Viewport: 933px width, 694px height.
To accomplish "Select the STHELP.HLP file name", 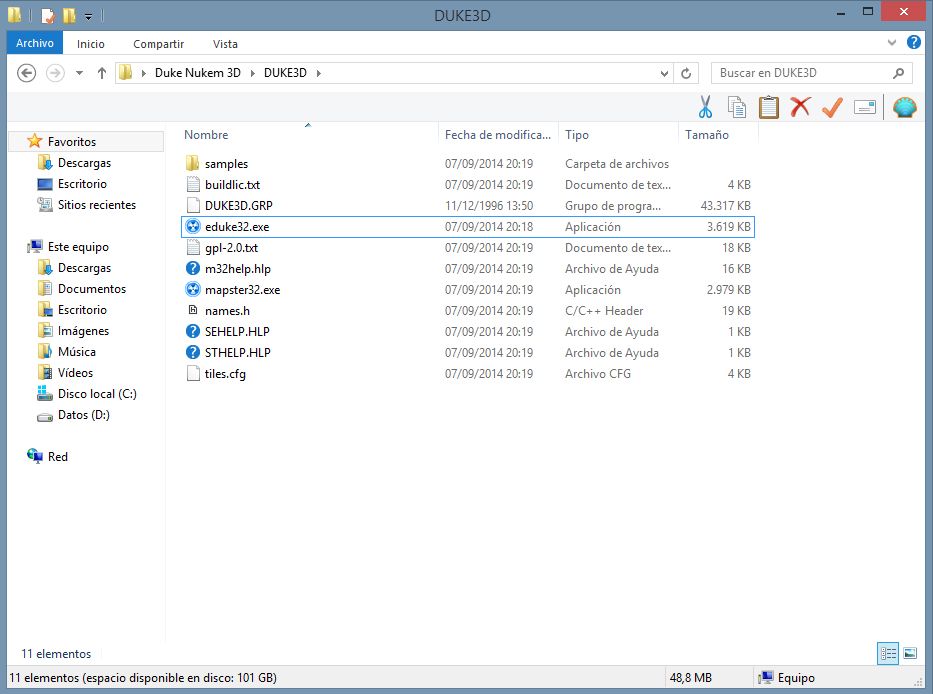I will [237, 353].
